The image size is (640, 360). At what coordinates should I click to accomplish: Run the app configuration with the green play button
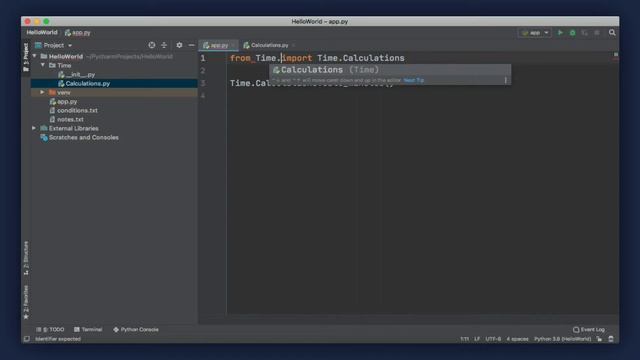click(560, 33)
